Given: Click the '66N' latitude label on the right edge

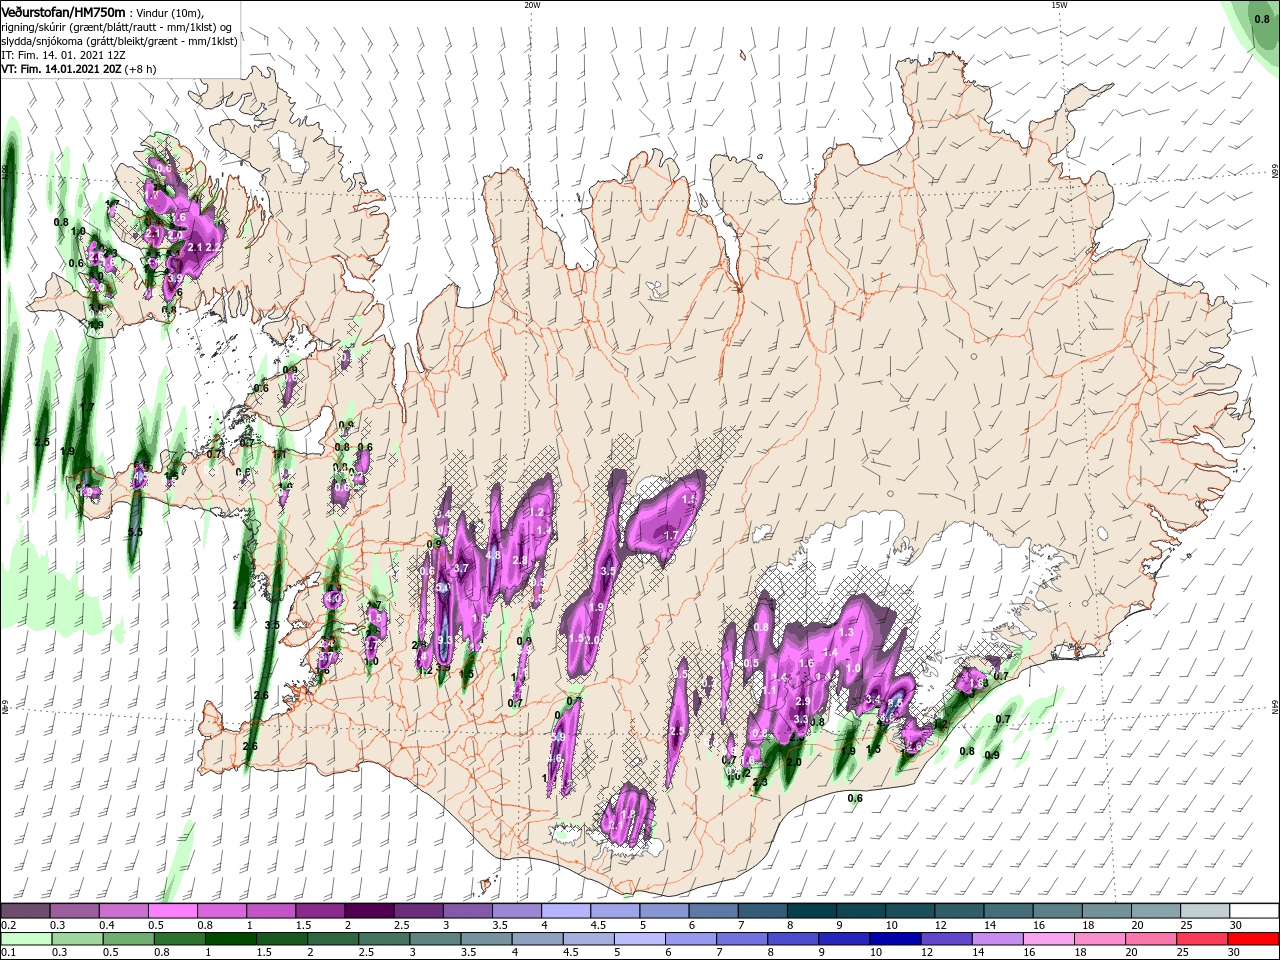Looking at the screenshot, I should pos(1275,172).
